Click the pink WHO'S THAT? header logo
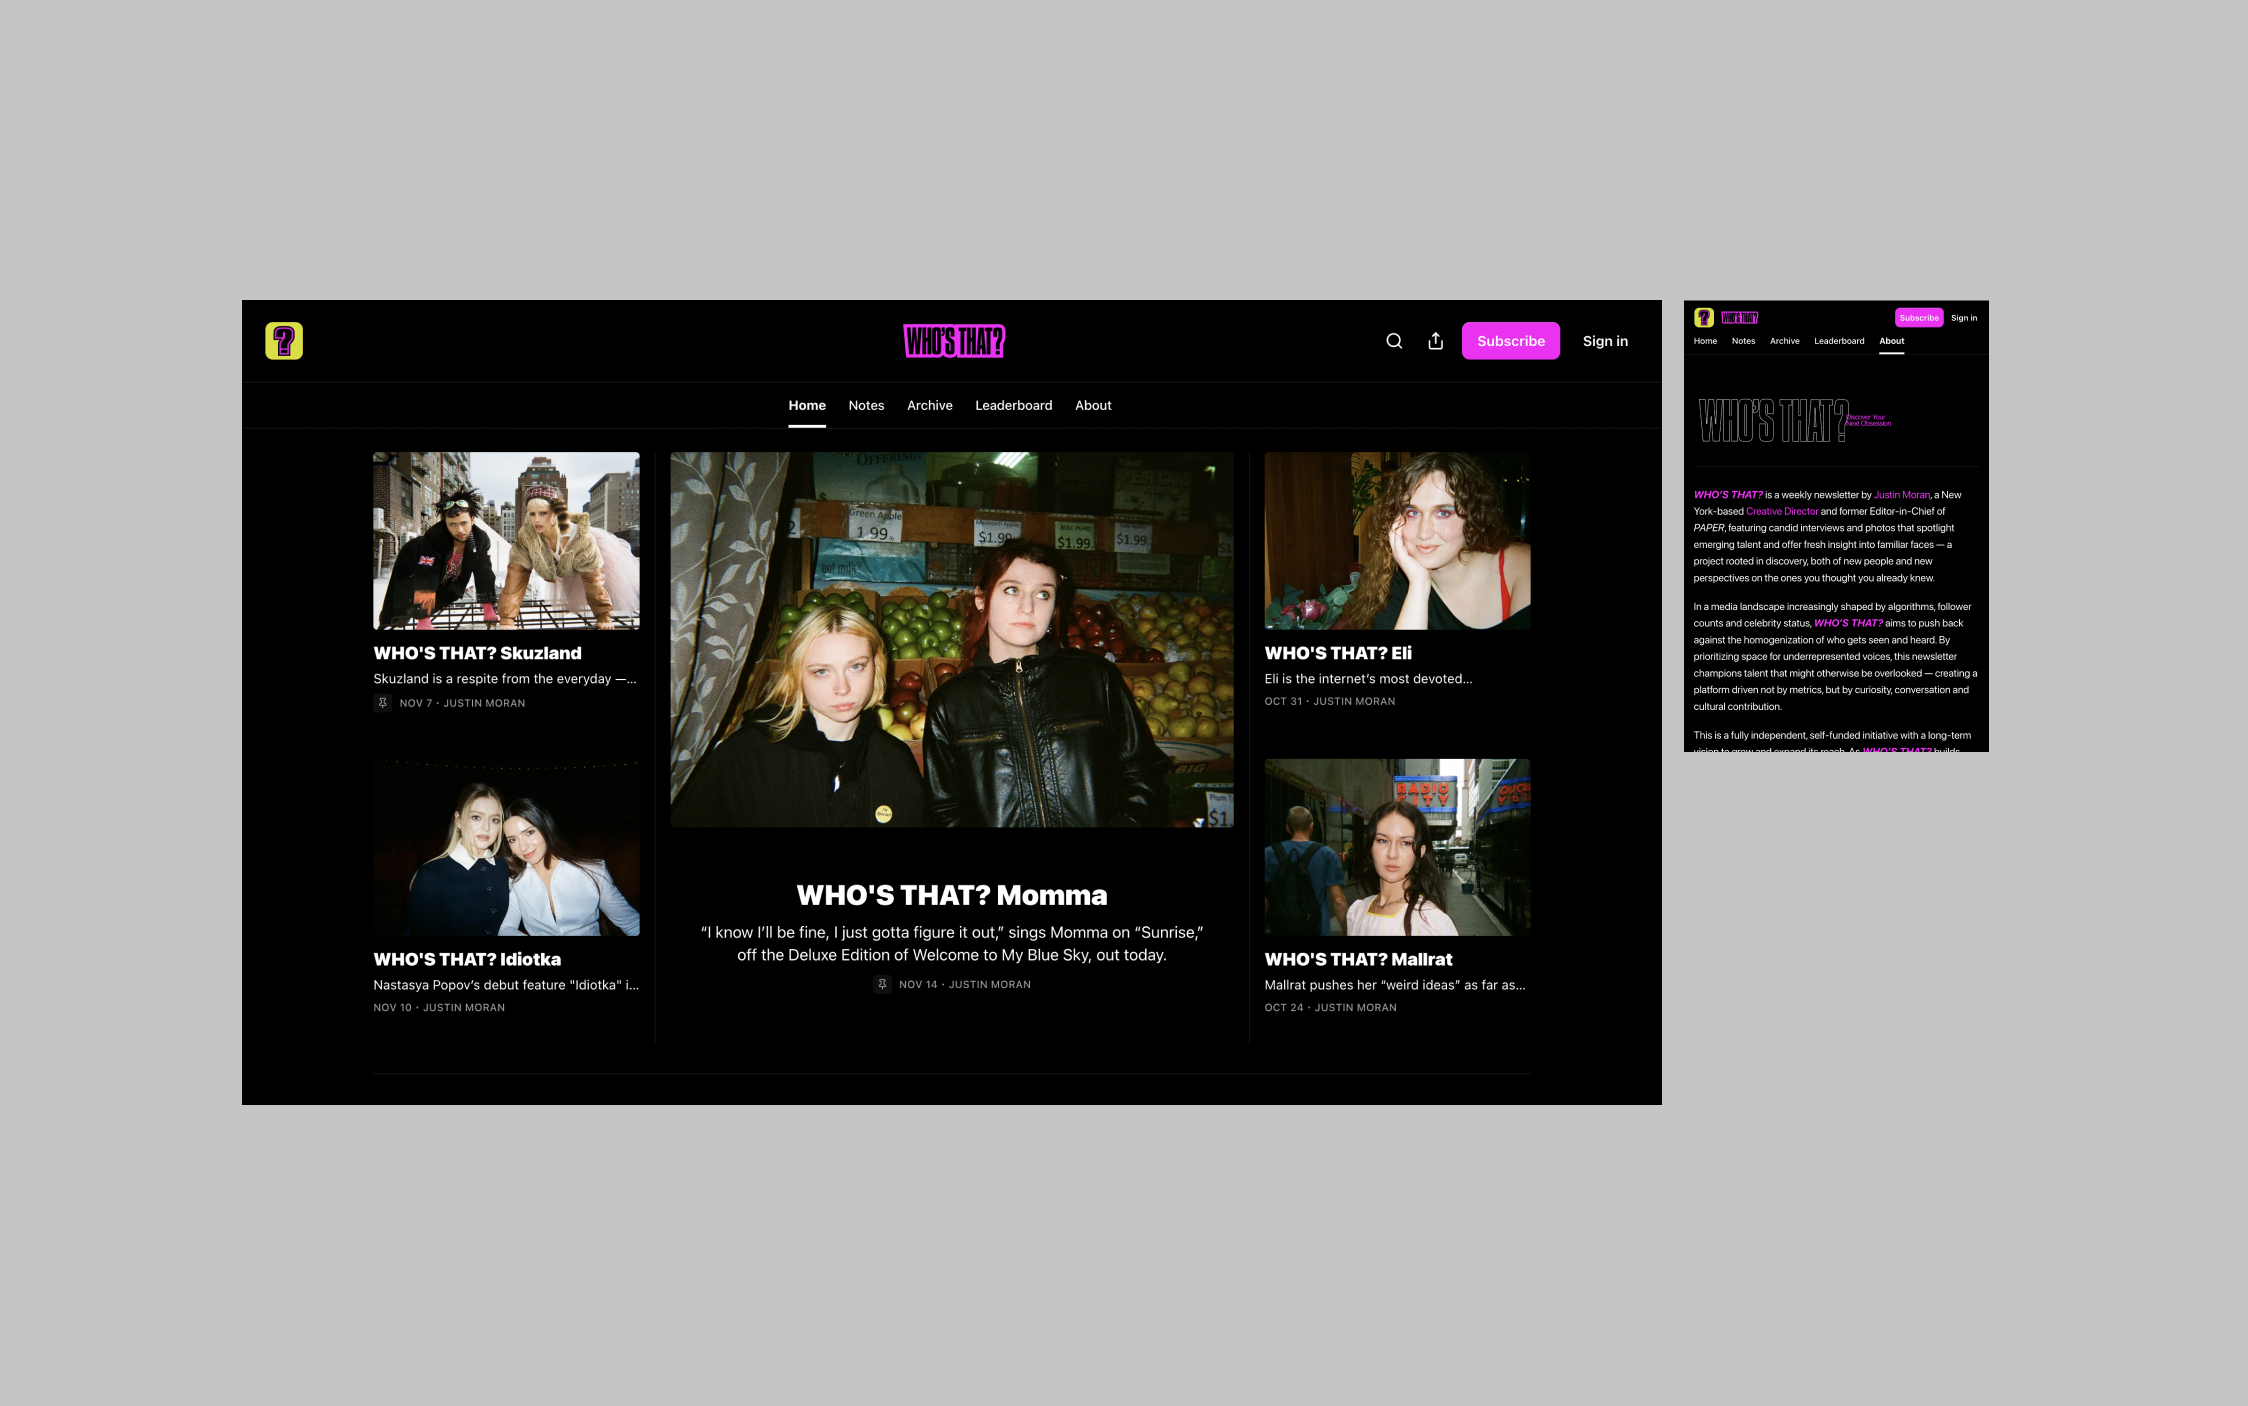2248x1406 pixels. click(x=954, y=341)
